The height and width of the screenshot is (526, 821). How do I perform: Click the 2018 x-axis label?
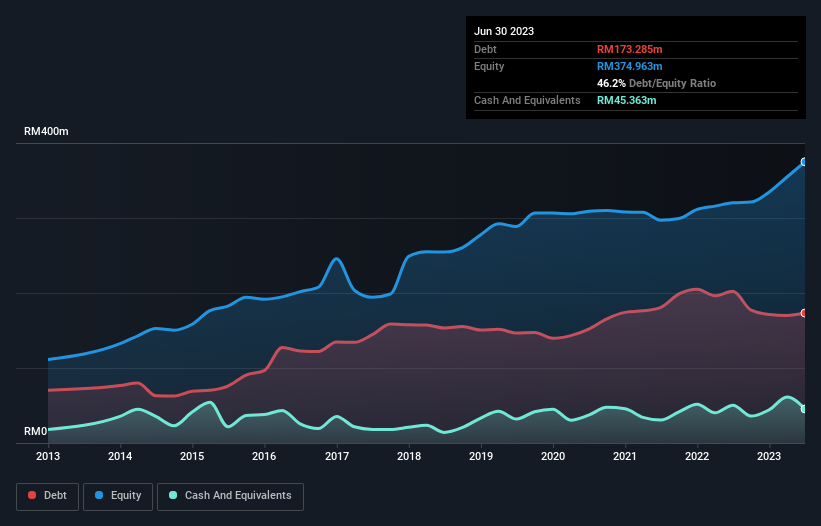[x=409, y=456]
